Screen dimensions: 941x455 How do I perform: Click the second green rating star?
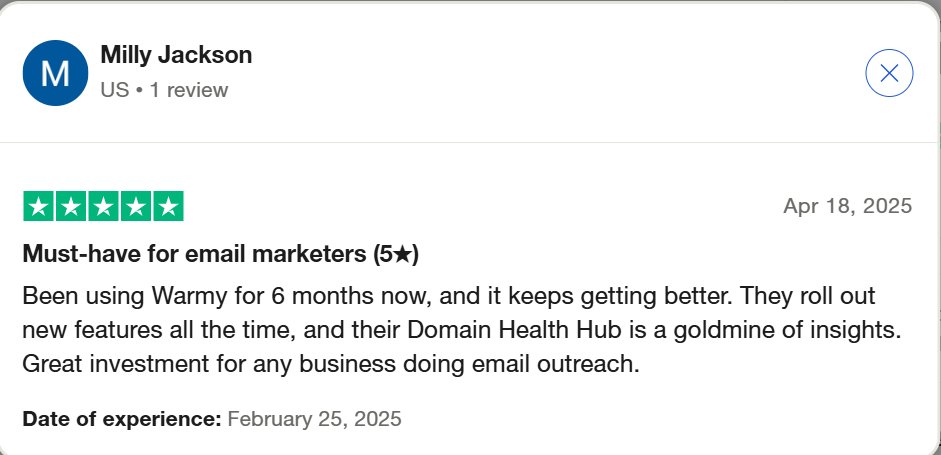pos(71,206)
